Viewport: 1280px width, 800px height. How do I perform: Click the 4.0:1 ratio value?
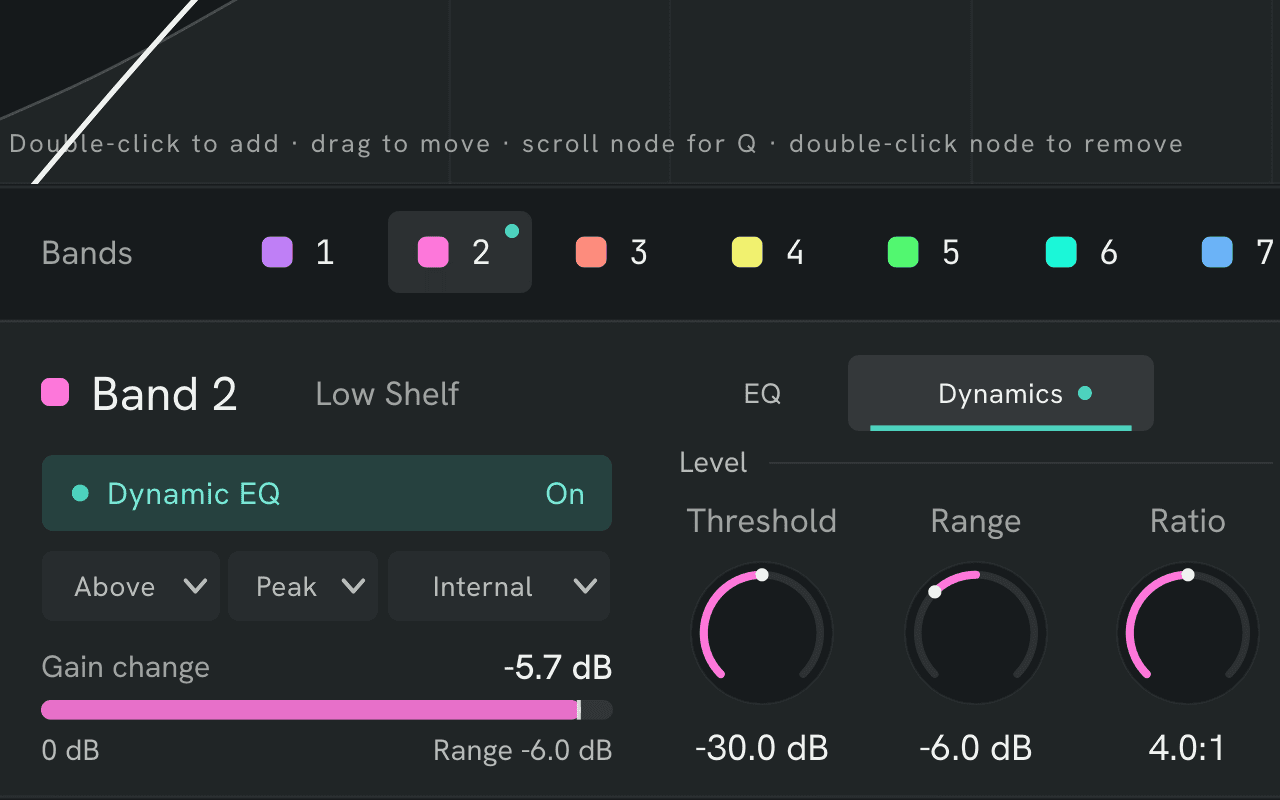pyautogui.click(x=1188, y=748)
